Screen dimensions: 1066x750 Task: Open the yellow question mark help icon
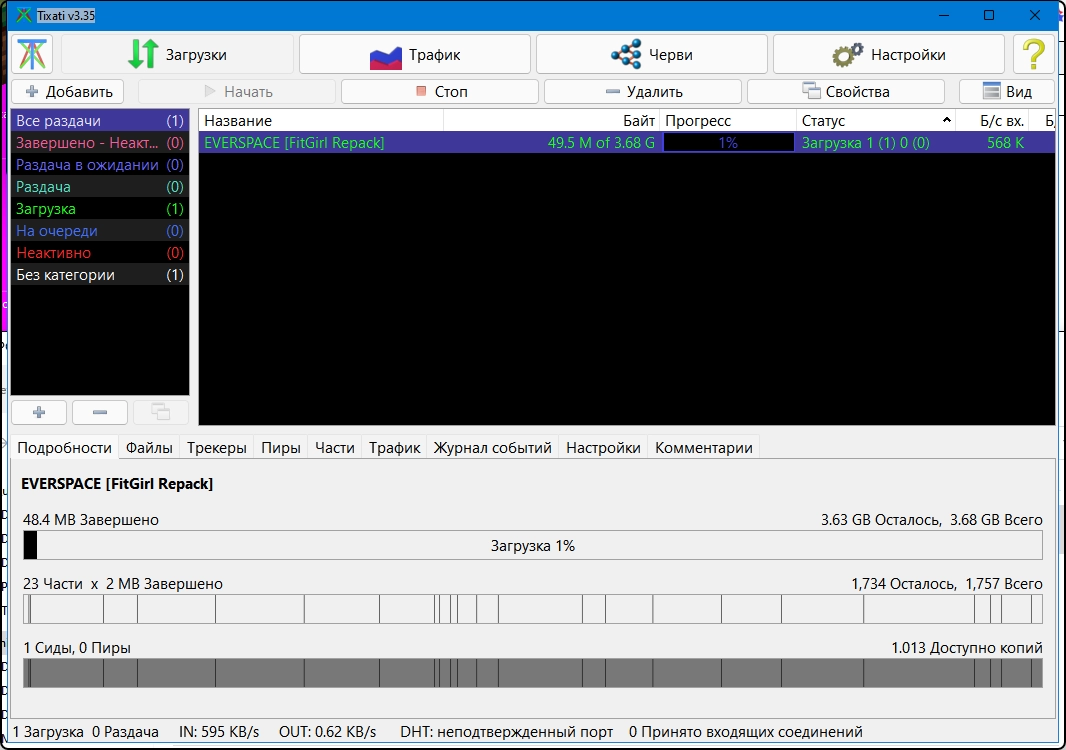coord(1033,54)
